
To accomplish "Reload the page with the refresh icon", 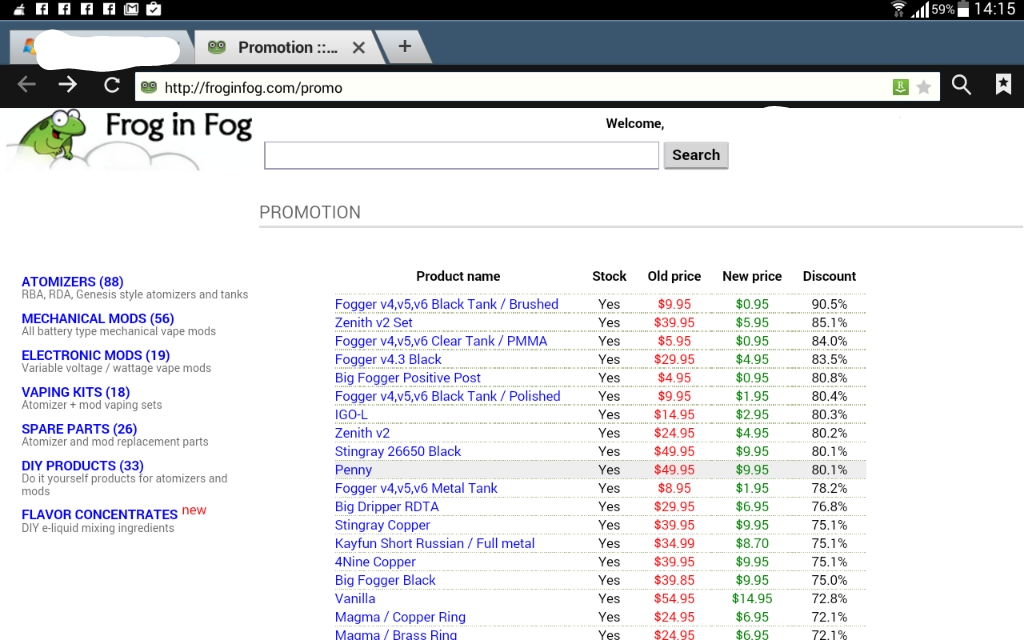I will [x=112, y=85].
